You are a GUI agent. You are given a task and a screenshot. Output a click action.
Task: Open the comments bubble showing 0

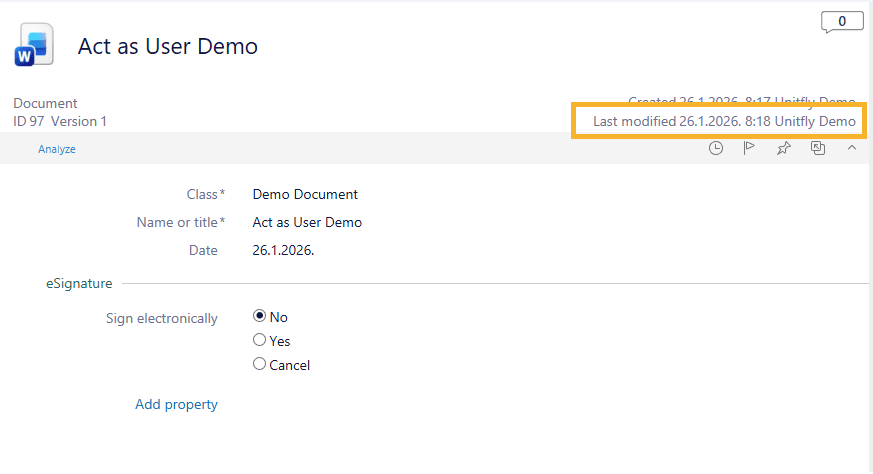841,21
